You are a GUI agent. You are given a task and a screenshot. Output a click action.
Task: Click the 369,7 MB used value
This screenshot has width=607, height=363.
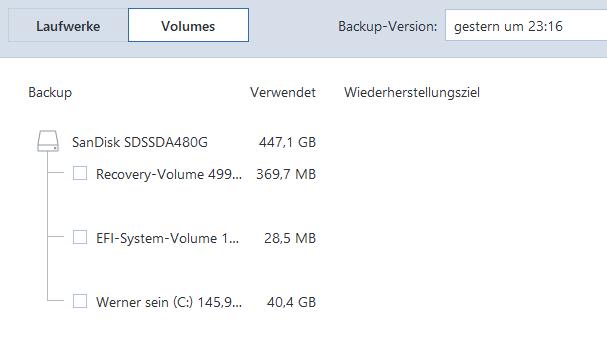(286, 174)
